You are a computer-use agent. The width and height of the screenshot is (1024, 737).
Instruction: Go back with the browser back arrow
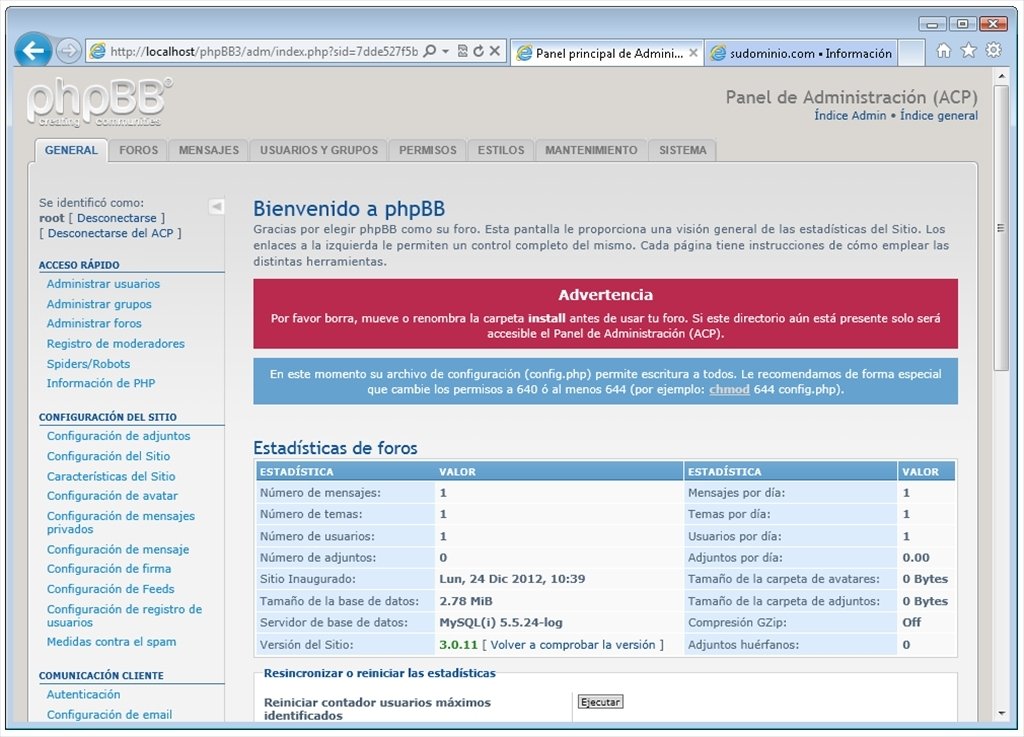(33, 50)
